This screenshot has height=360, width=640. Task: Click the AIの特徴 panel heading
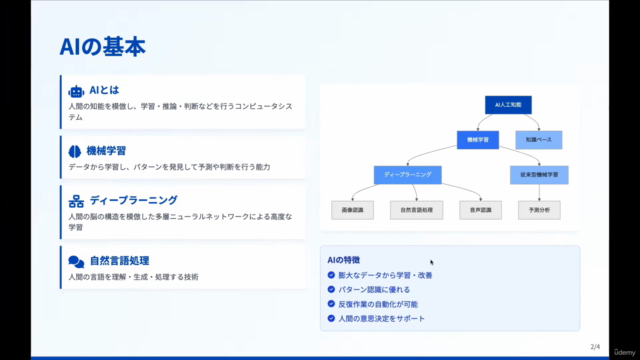344,260
